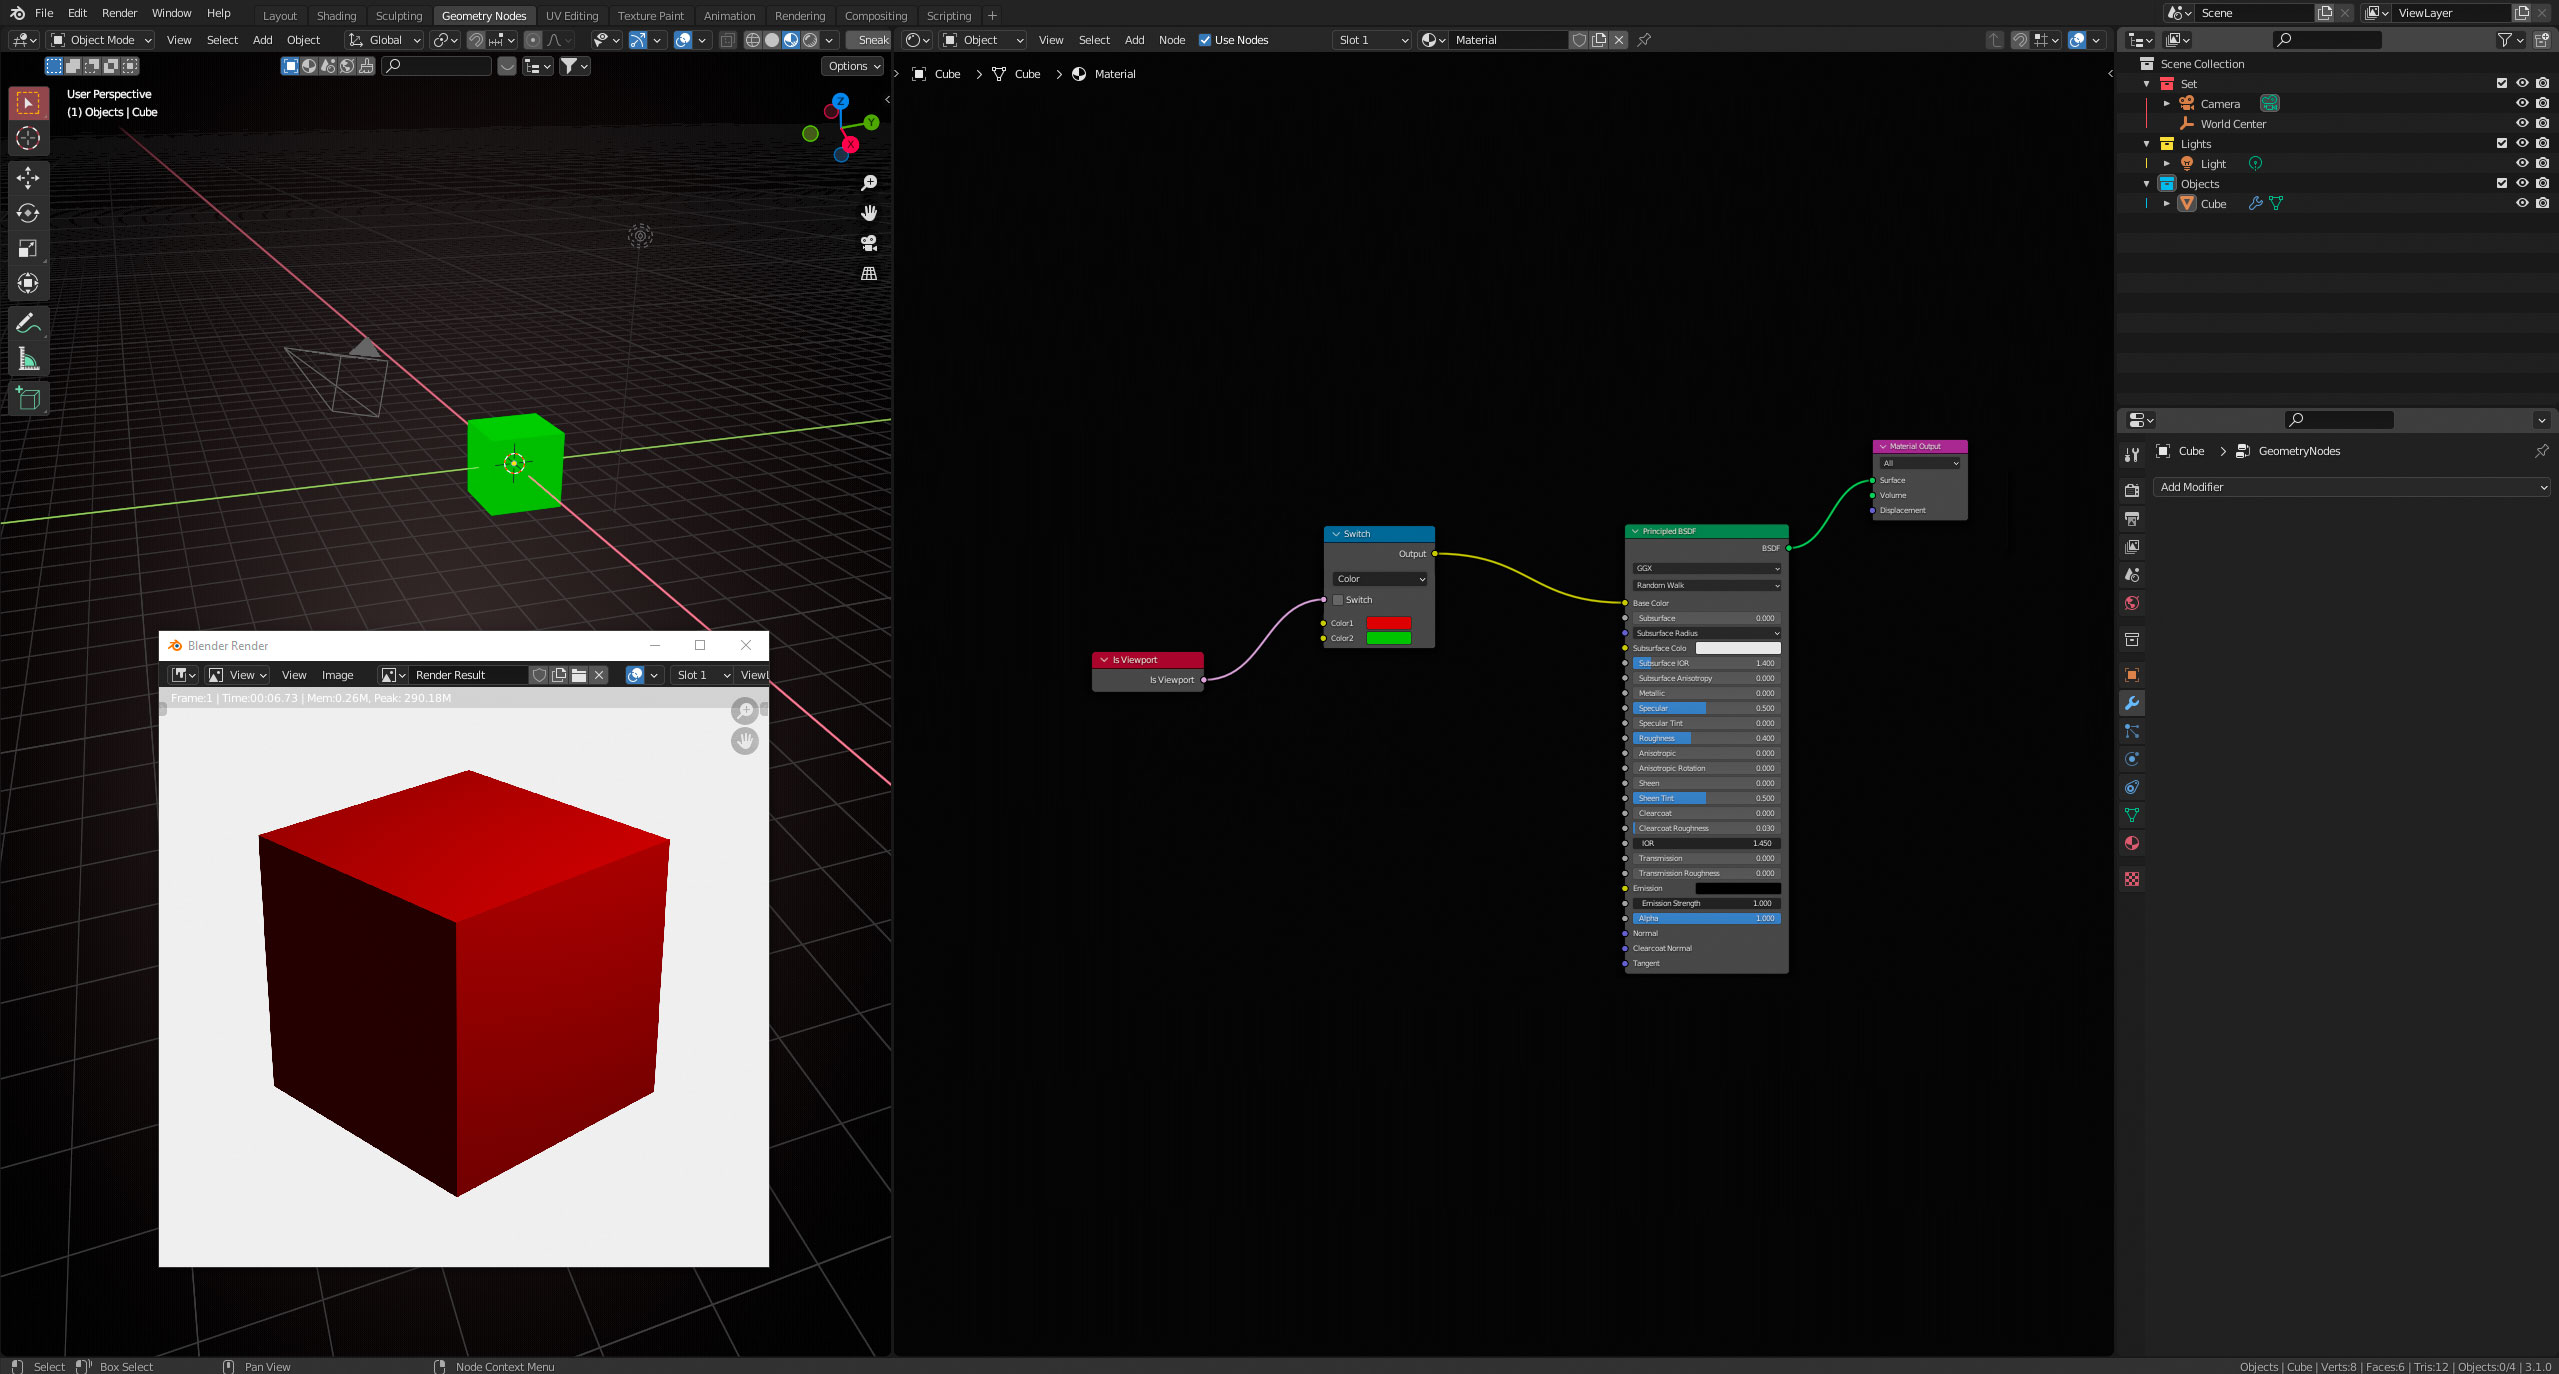Open the Slot 1 dropdown in shader editor
Viewport: 2559px width, 1374px height.
tap(1373, 40)
